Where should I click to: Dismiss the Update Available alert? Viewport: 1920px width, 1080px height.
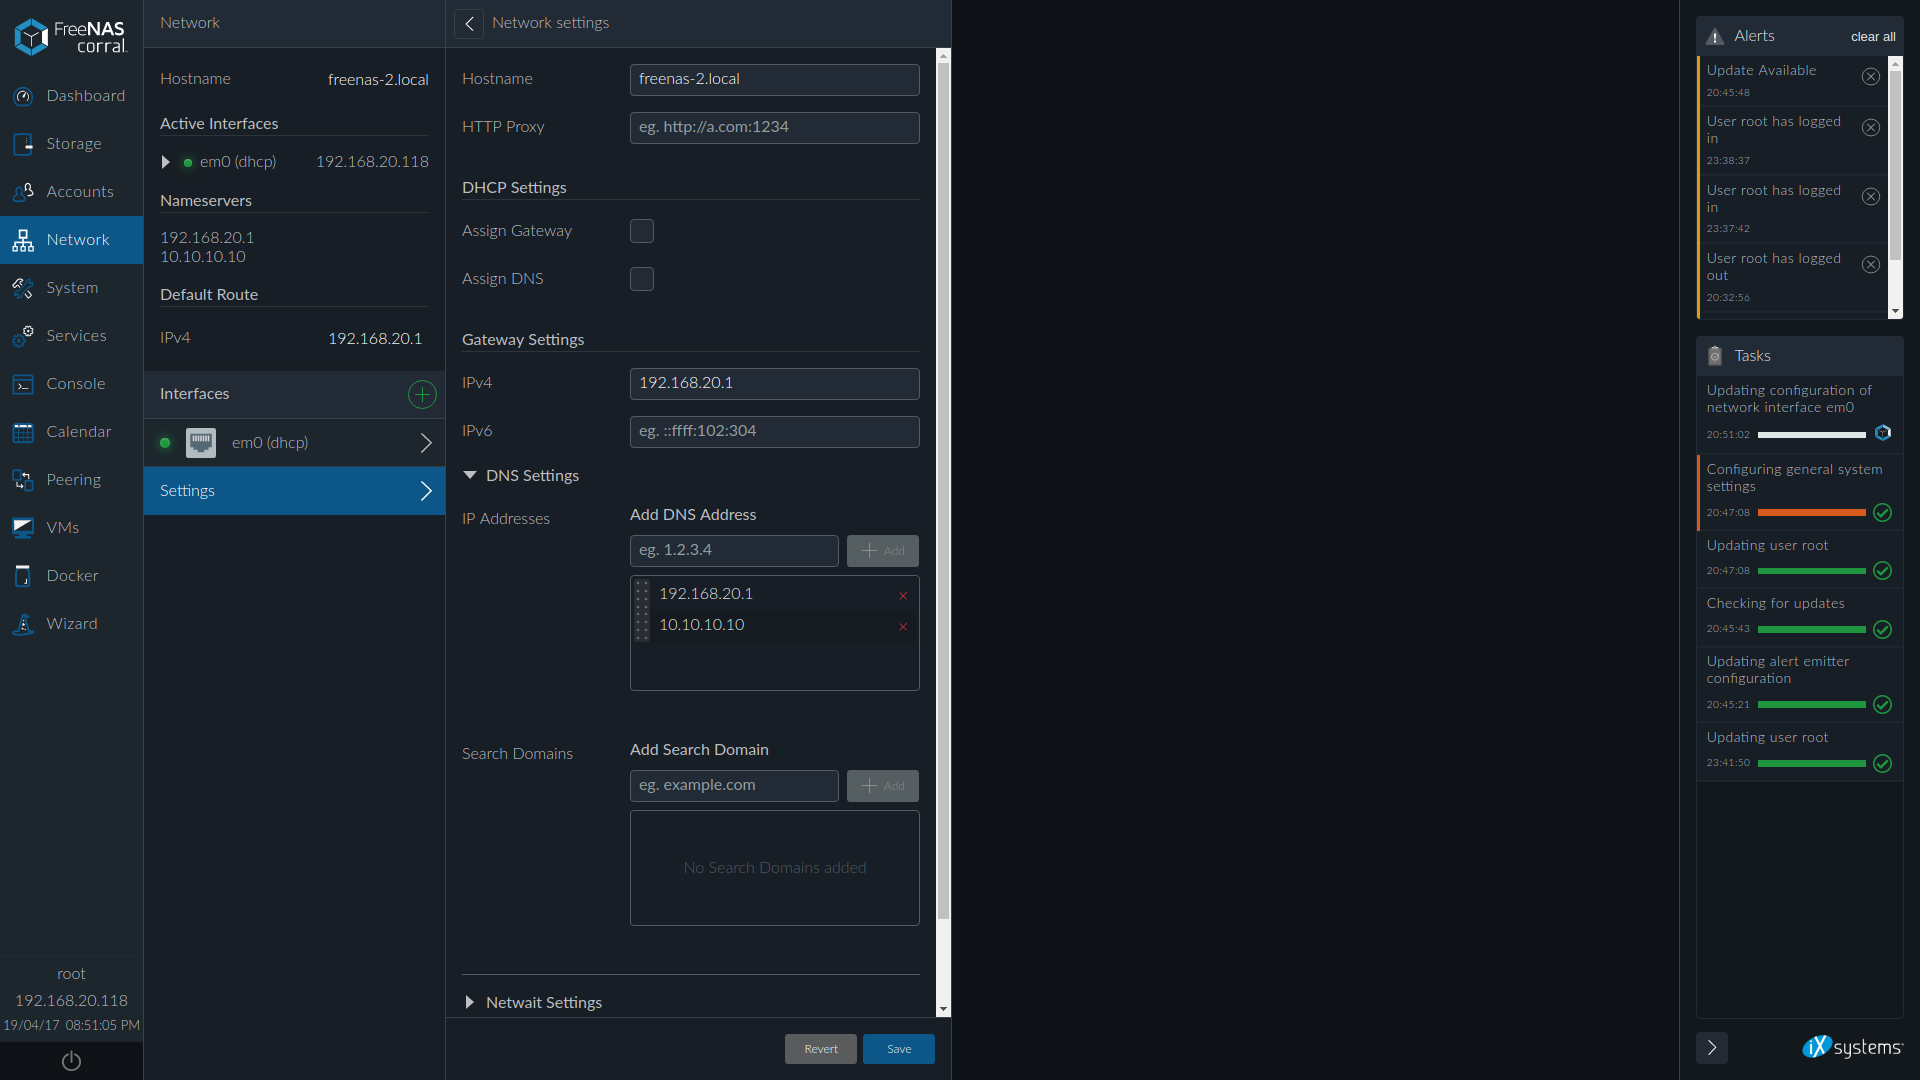tap(1870, 77)
